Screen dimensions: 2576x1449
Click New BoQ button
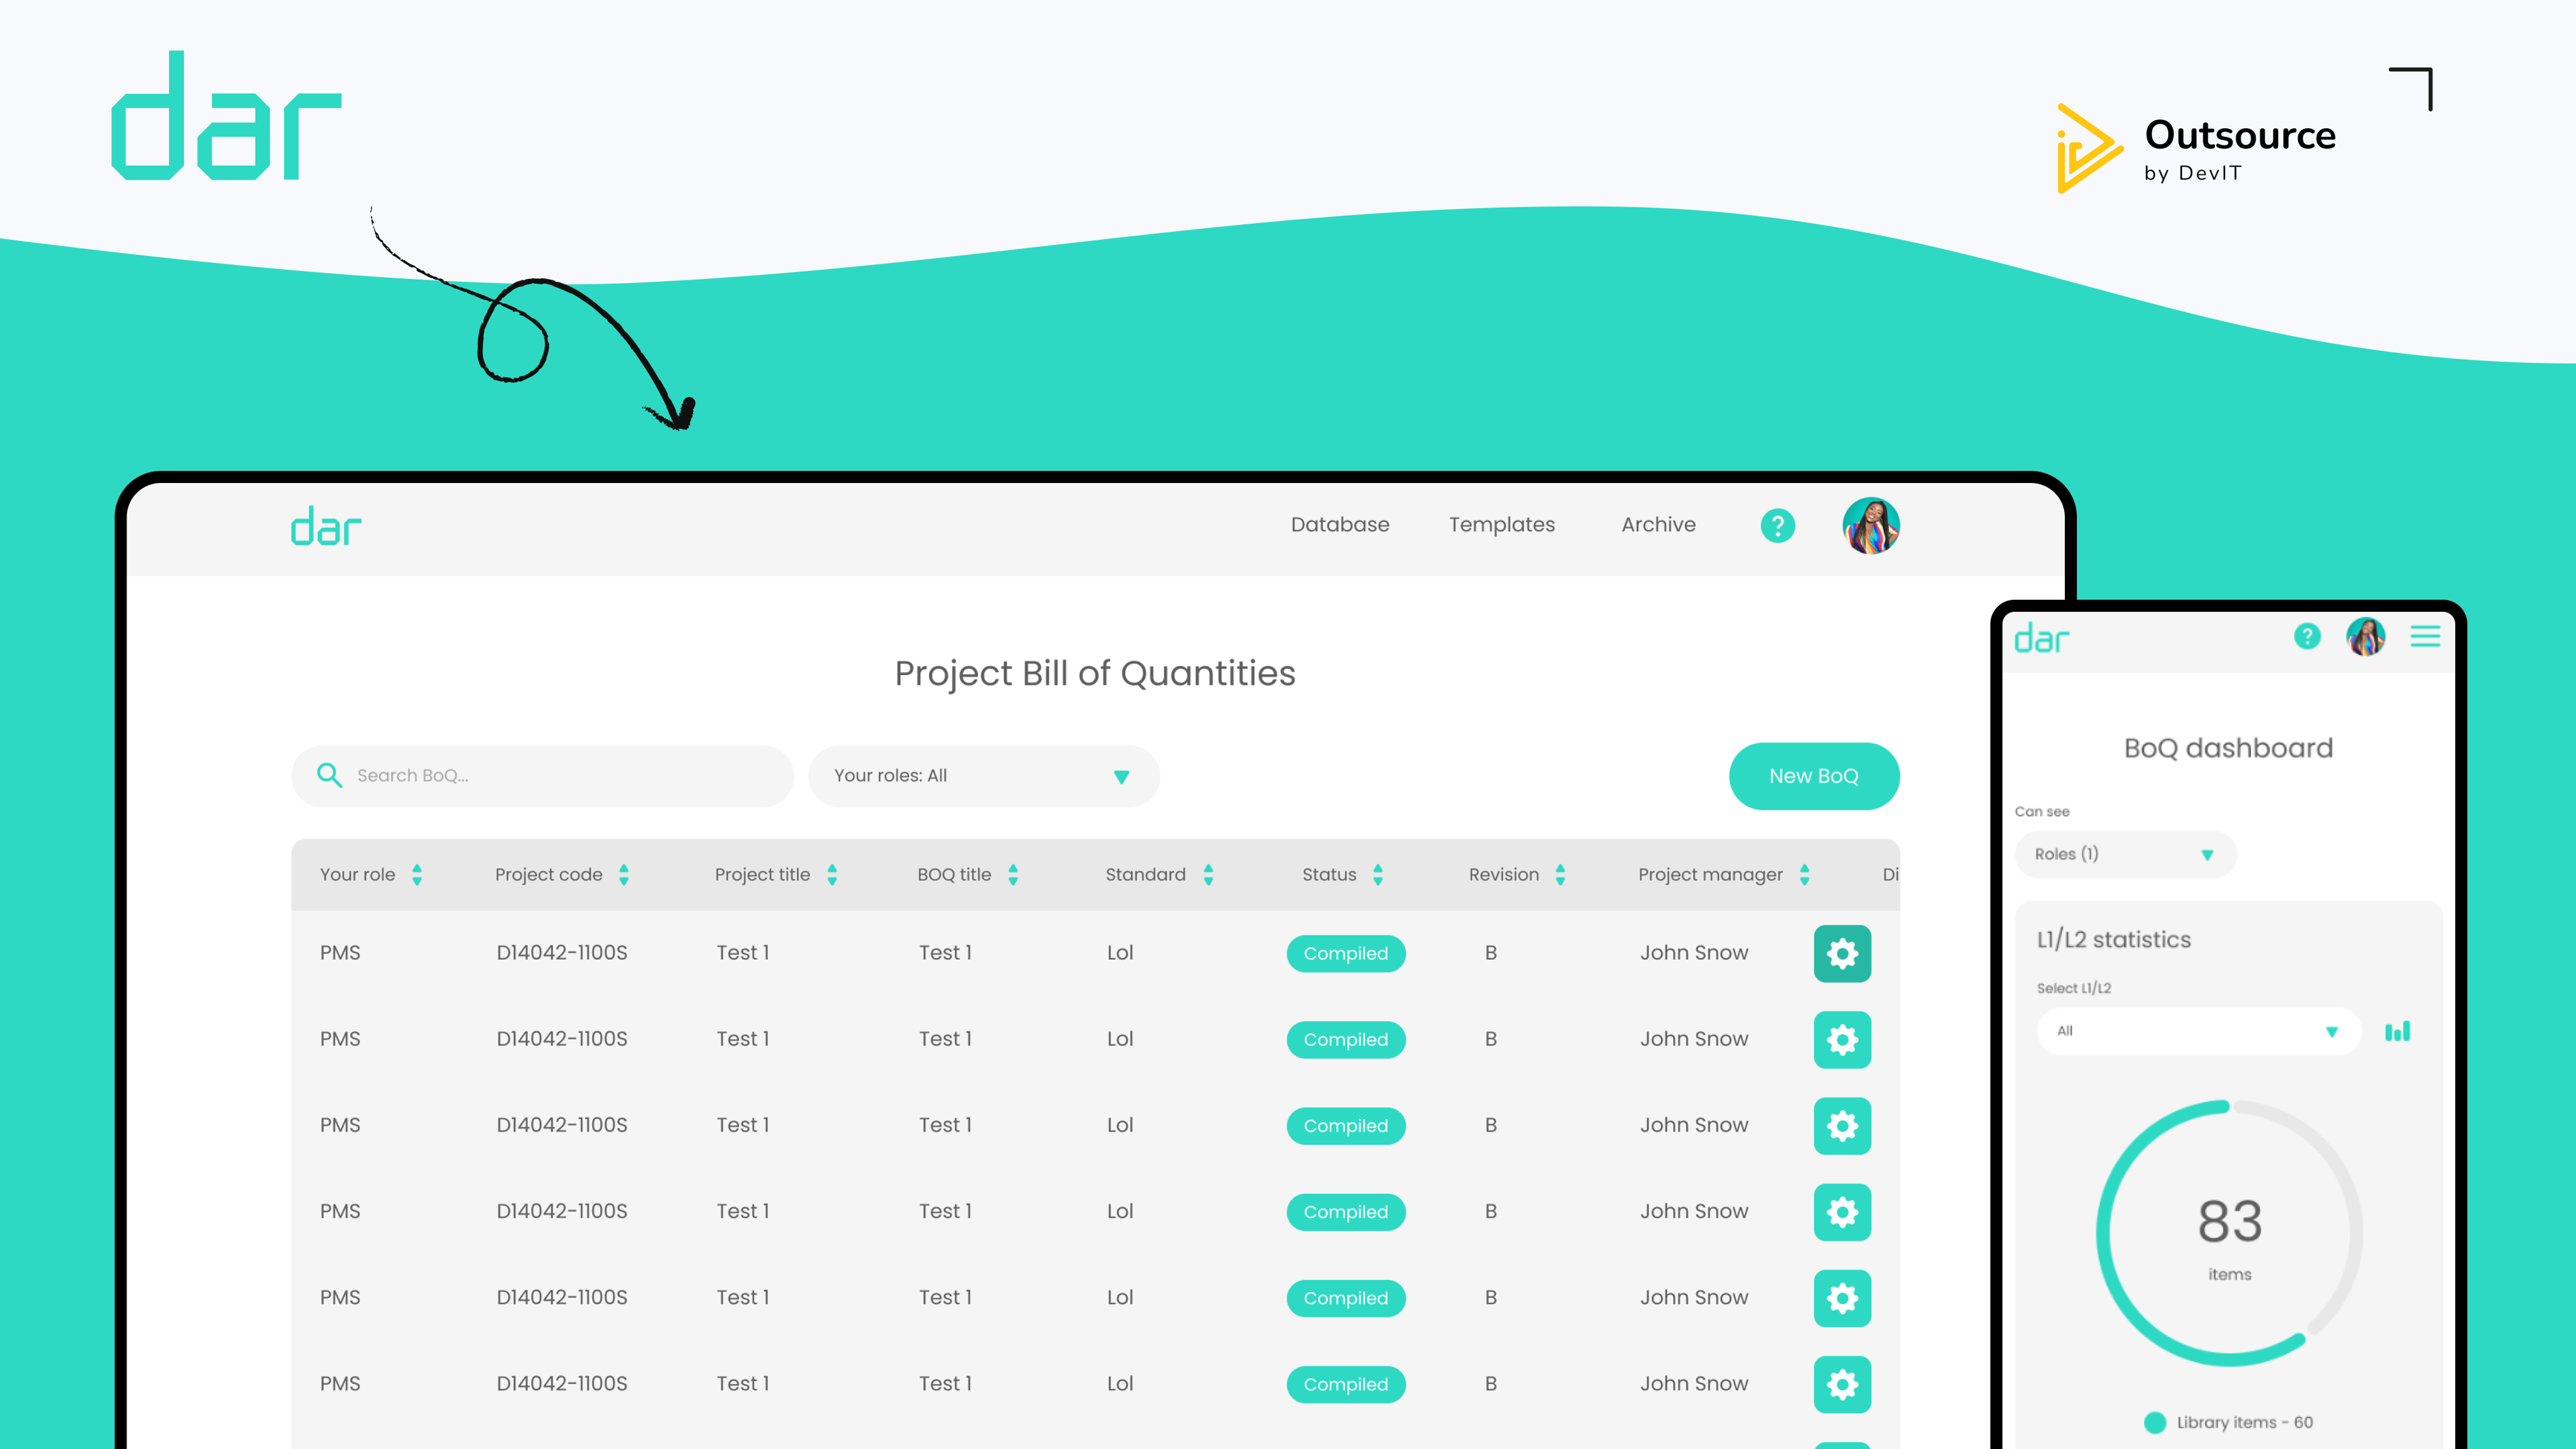(x=1814, y=776)
